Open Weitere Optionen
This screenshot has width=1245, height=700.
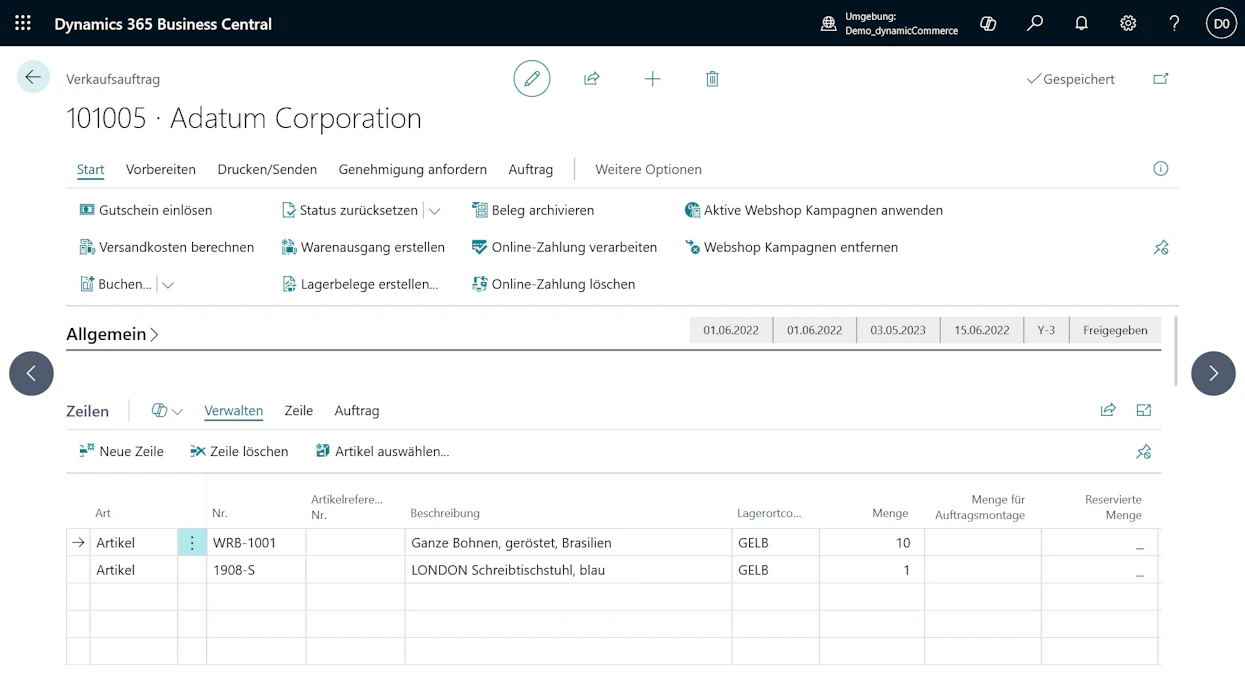(648, 169)
